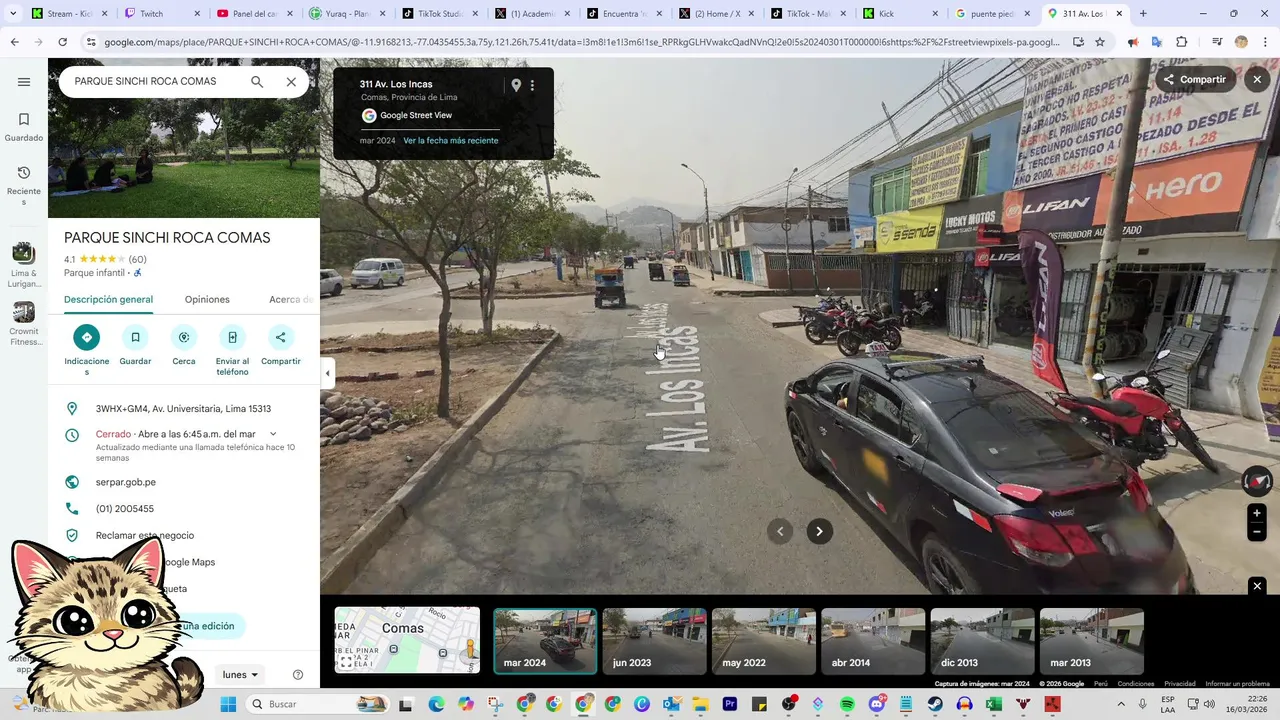Open the Chrome tab search dropdown
Image resolution: width=1280 pixels, height=720 pixels.
pyautogui.click(x=13, y=14)
